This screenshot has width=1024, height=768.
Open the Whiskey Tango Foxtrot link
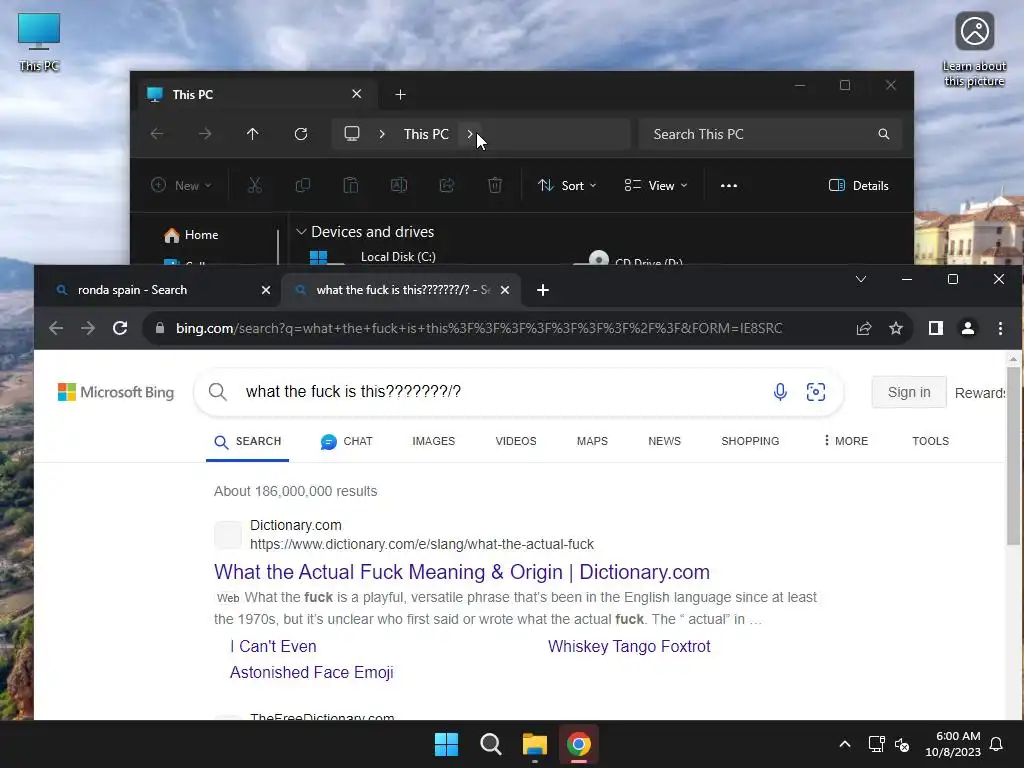[629, 647]
